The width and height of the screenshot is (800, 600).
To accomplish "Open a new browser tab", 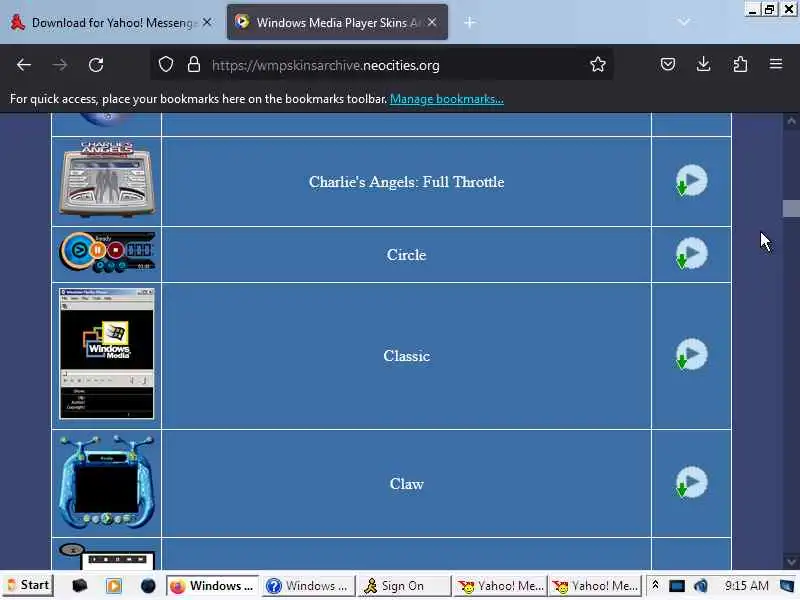I will [470, 22].
